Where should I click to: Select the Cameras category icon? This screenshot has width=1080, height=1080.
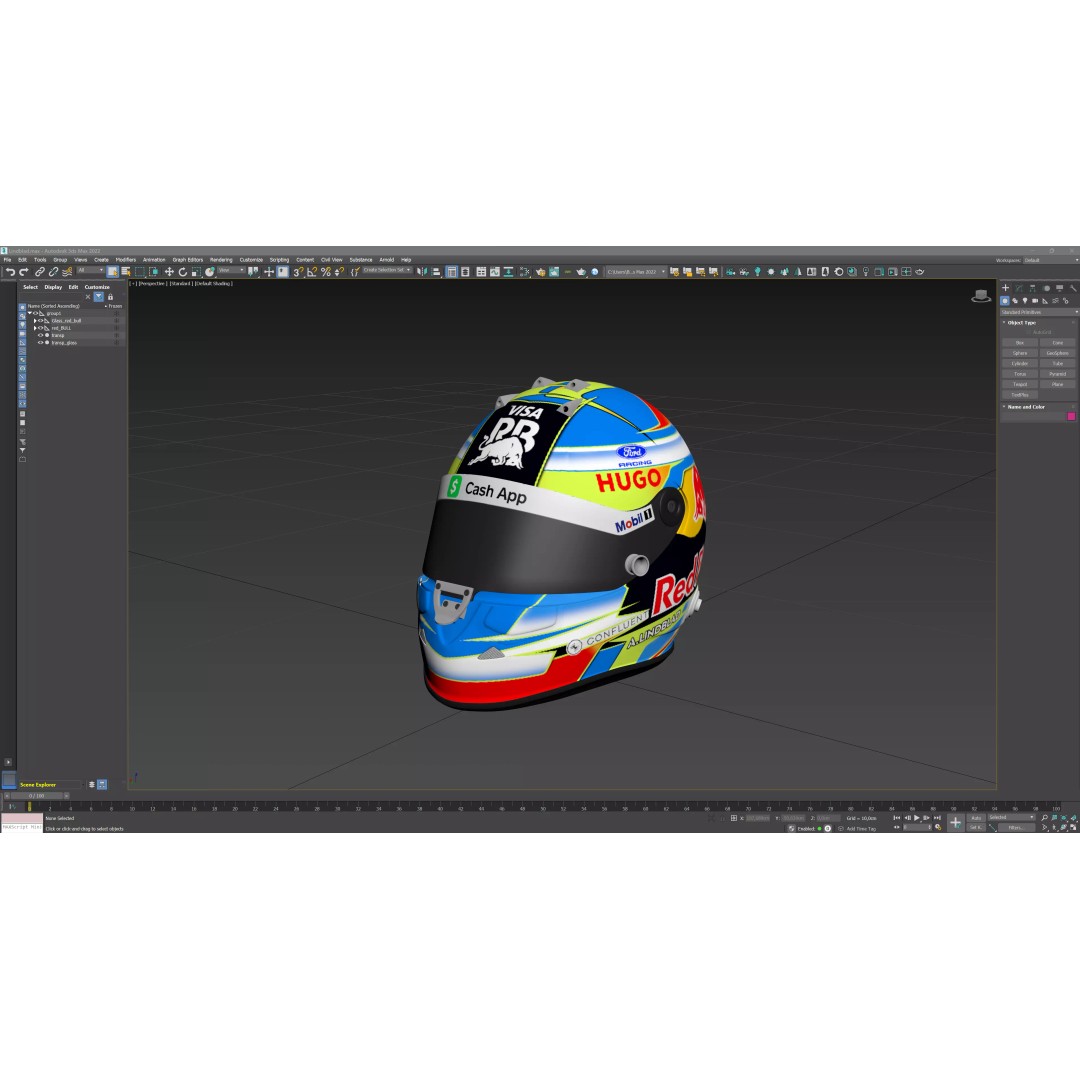[x=1035, y=301]
